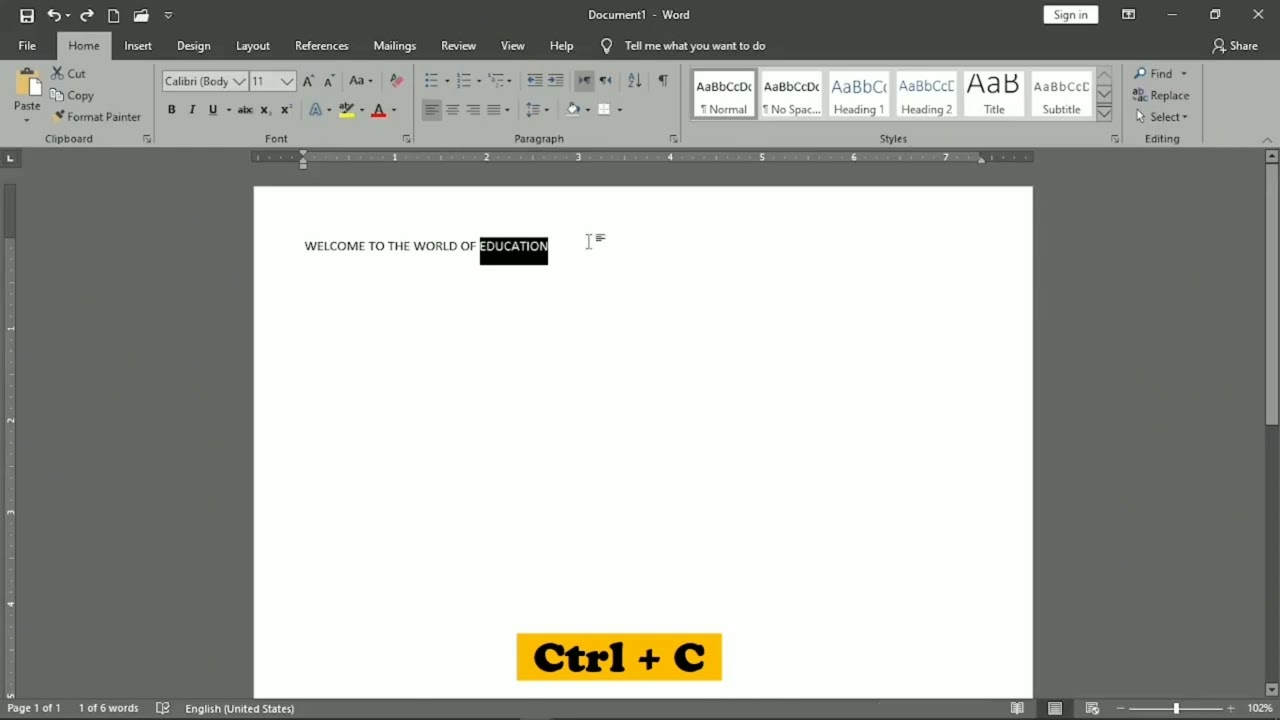Screen dimensions: 1280x720
Task: Switch to Web Layout view
Action: point(1092,708)
